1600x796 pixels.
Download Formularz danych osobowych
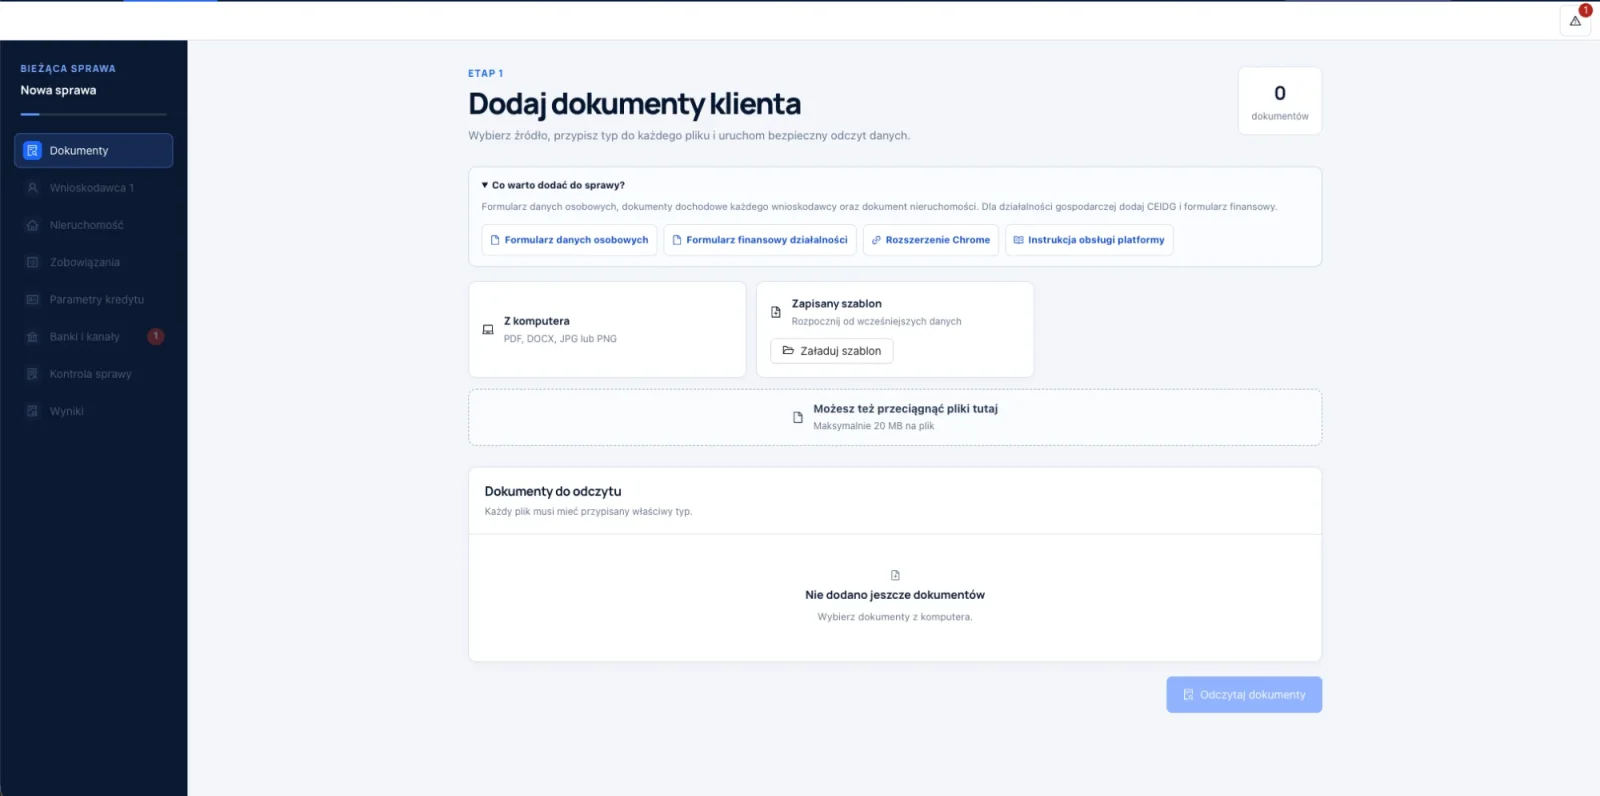click(569, 240)
